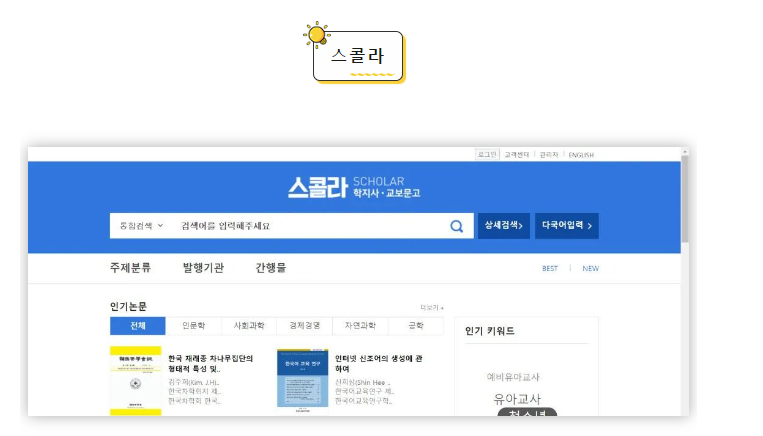Select the 경제경영 tab
Screen dimensions: 763x436
[305, 326]
